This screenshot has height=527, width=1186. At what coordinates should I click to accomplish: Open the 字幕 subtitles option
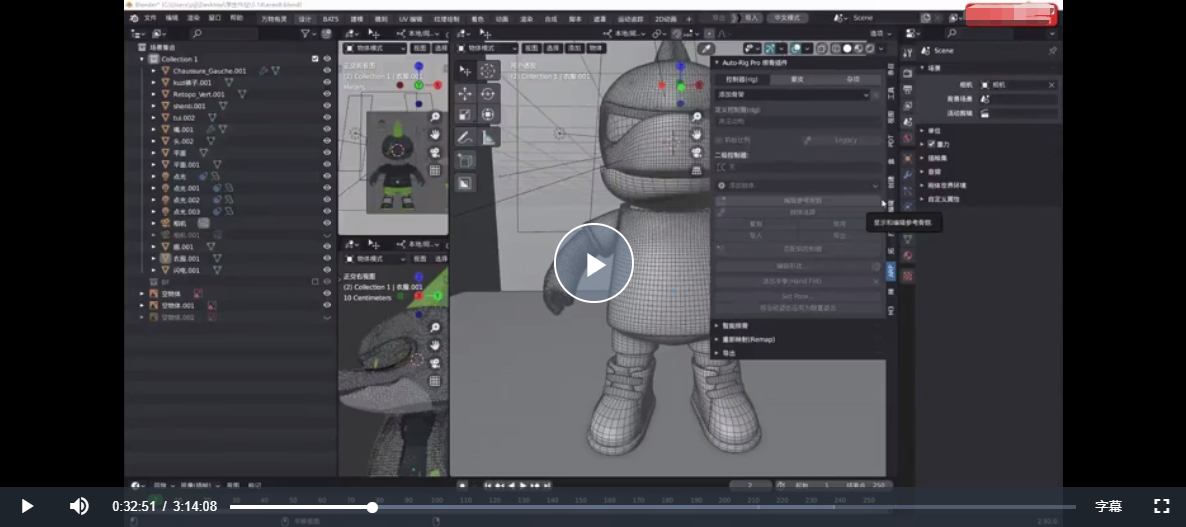pos(1108,507)
